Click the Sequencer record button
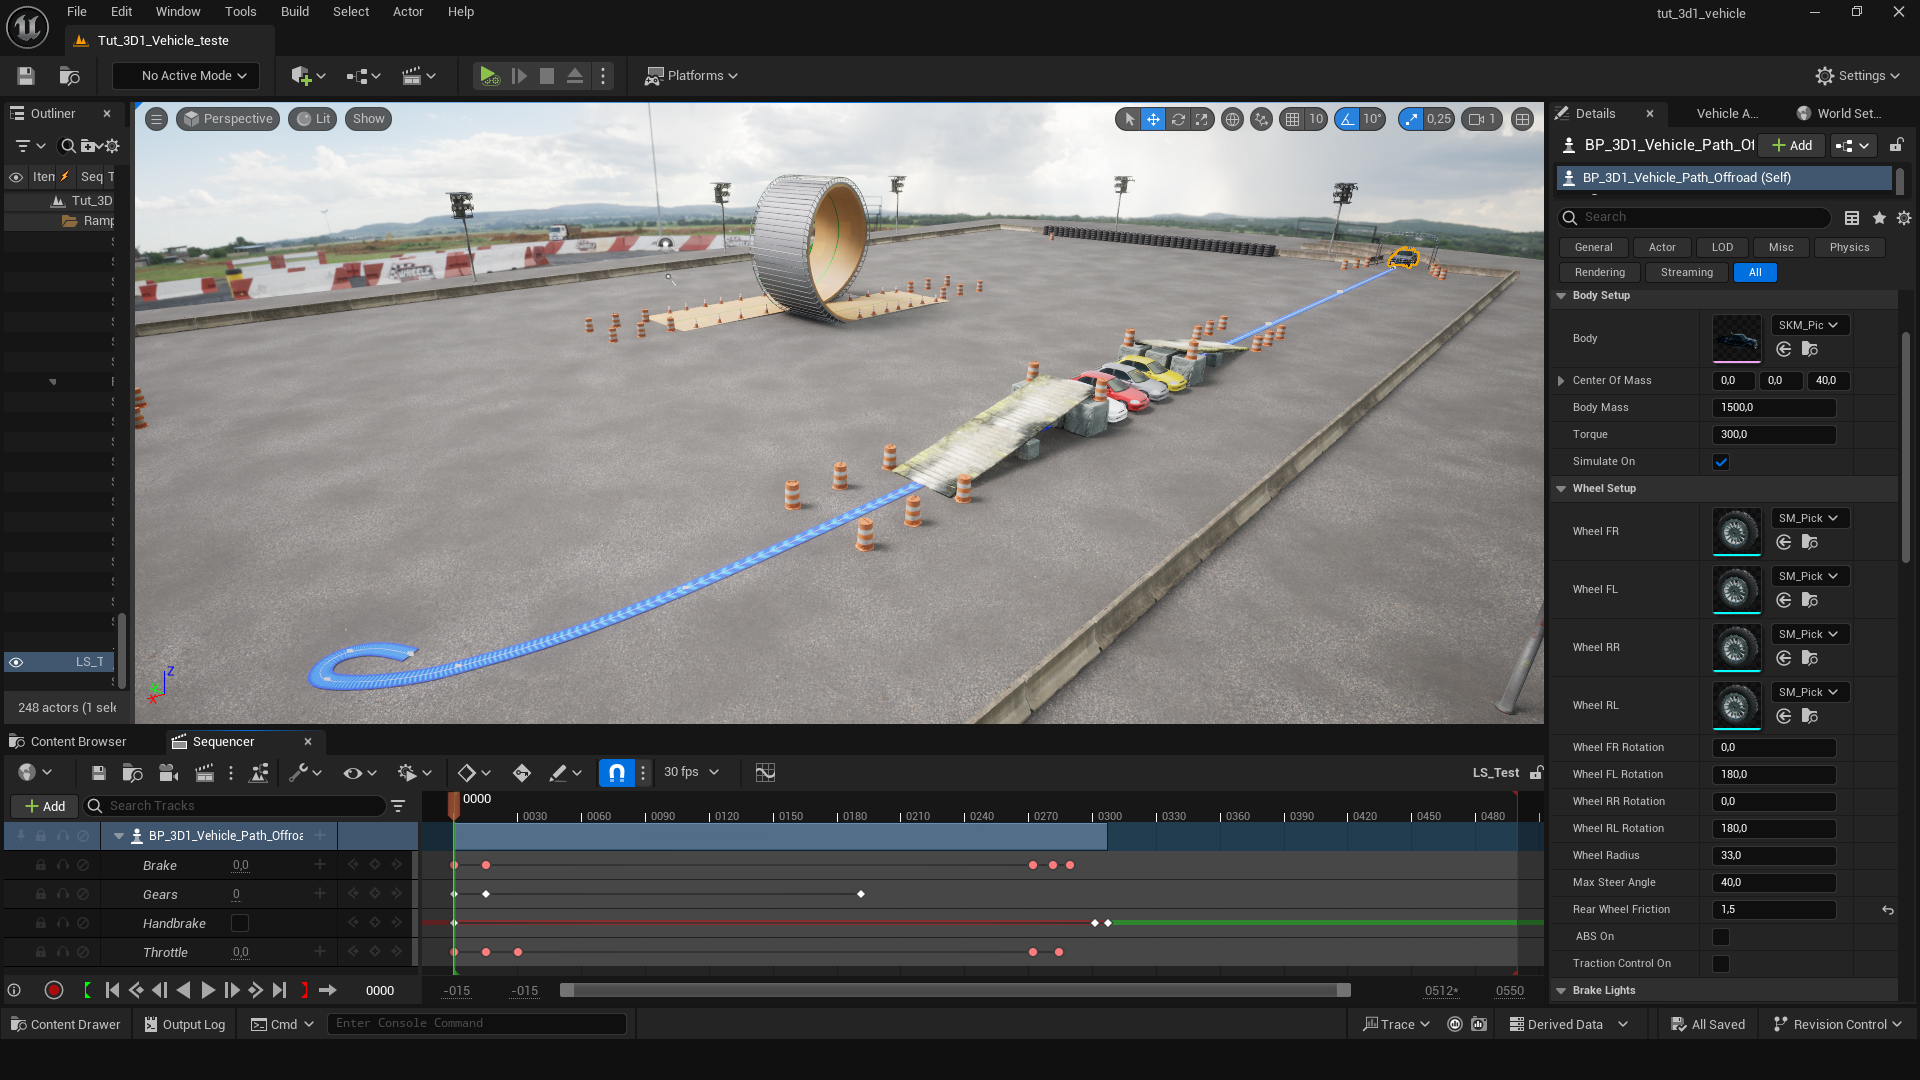The height and width of the screenshot is (1080, 1920). 54,990
